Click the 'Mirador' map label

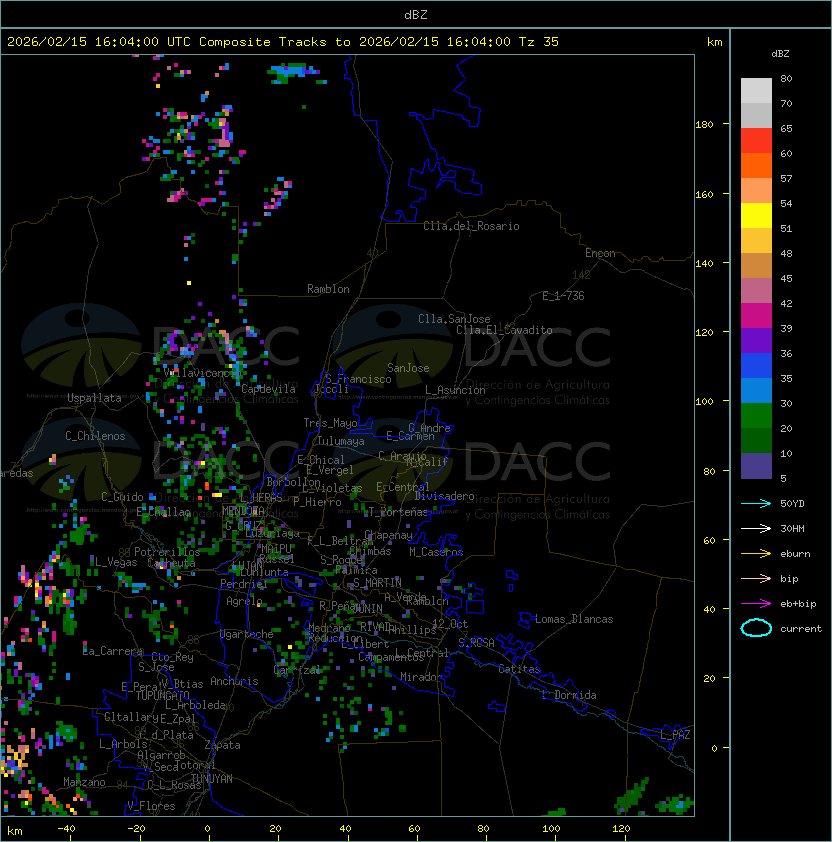coord(422,677)
